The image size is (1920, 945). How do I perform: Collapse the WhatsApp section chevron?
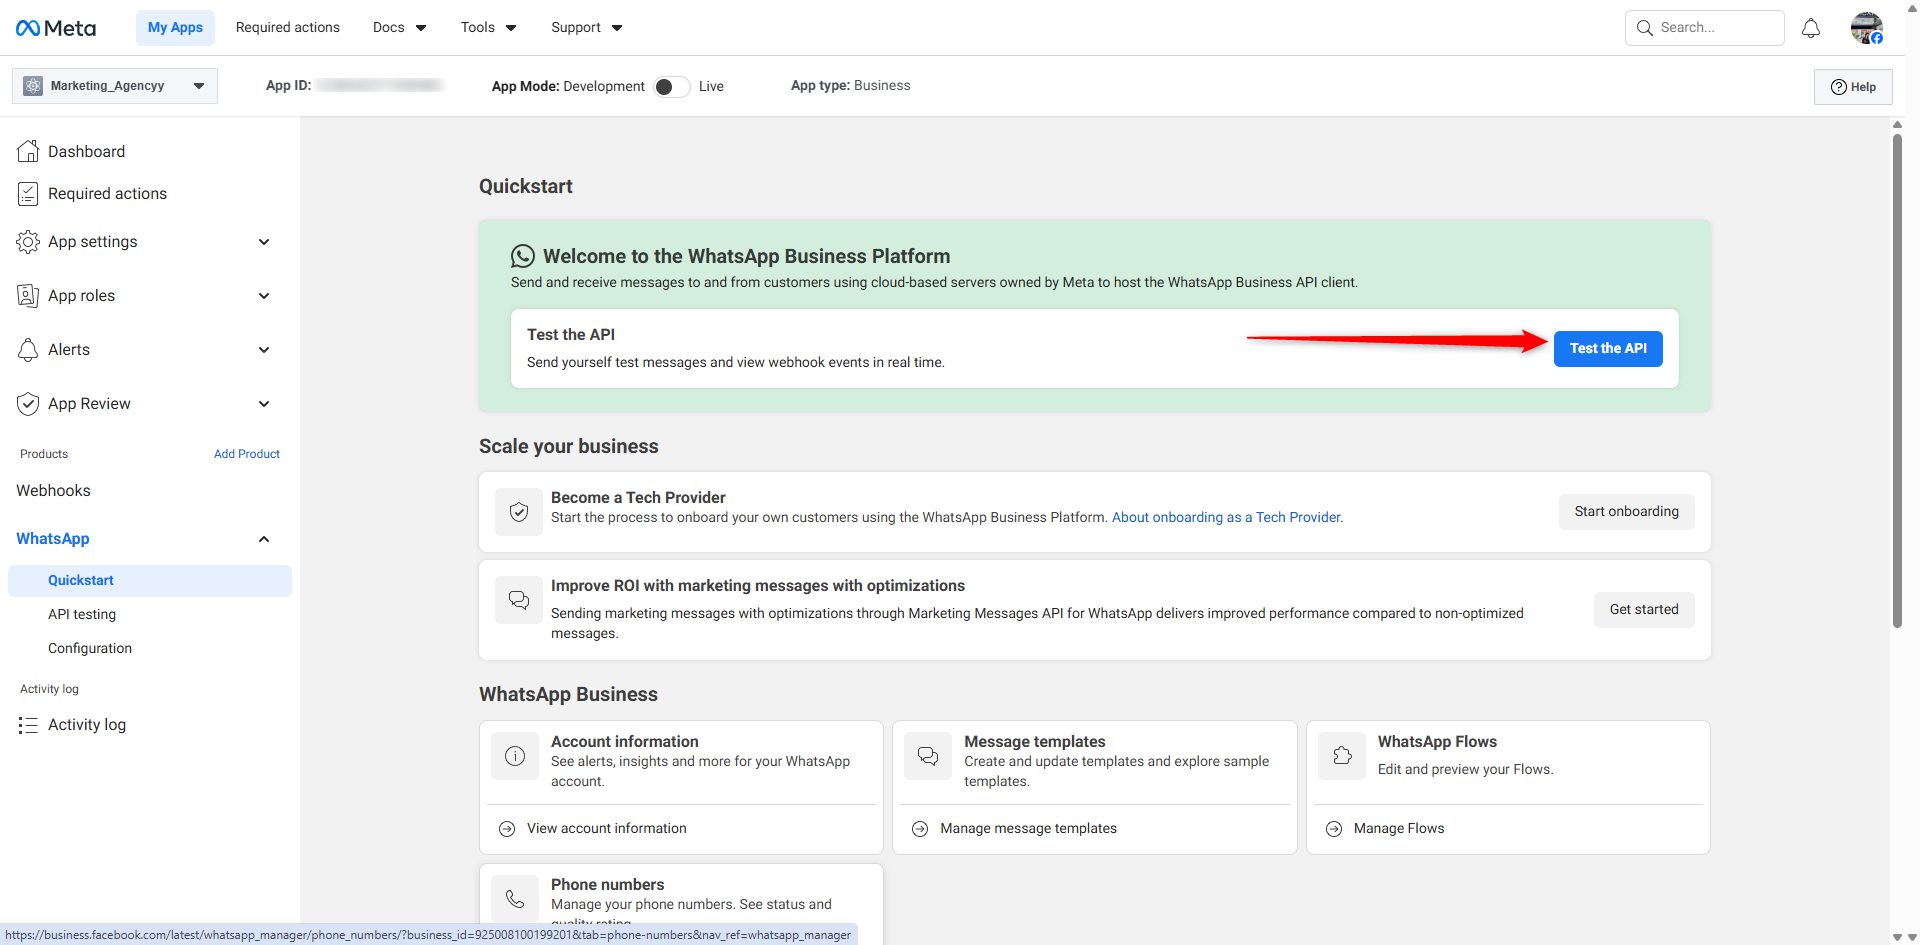(x=264, y=539)
